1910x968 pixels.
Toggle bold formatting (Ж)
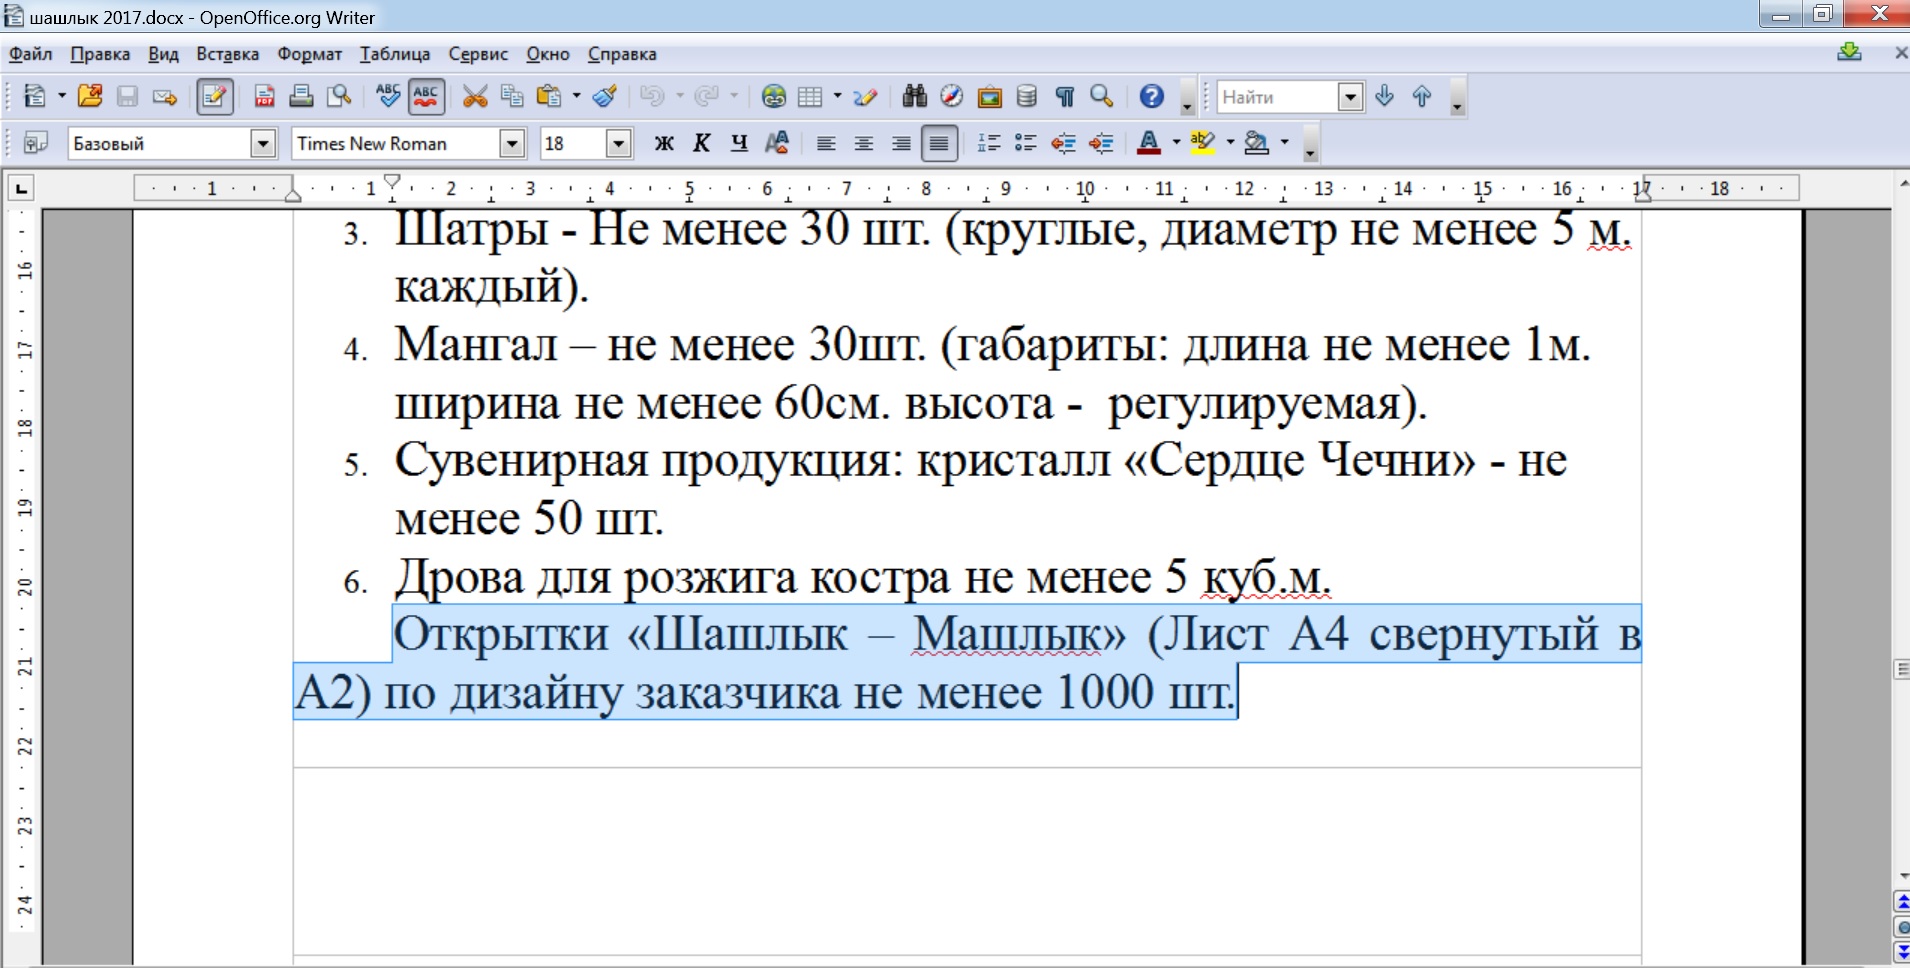pyautogui.click(x=664, y=144)
